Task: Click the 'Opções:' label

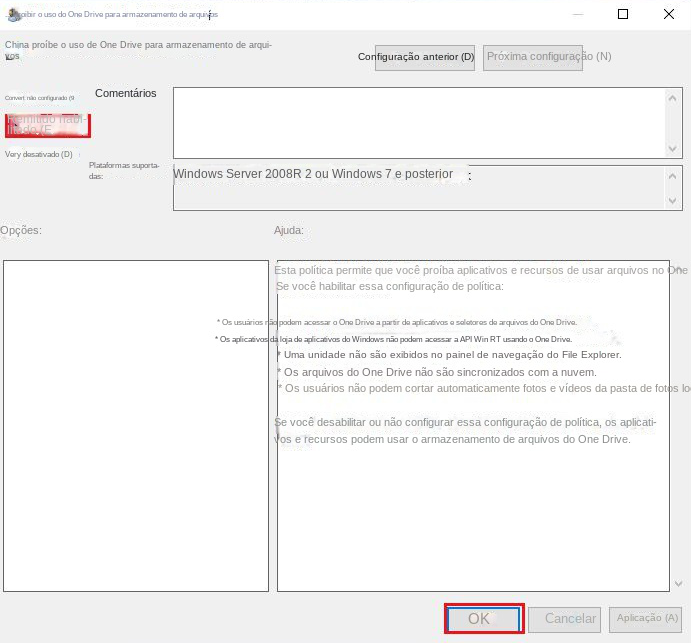Action: point(21,230)
